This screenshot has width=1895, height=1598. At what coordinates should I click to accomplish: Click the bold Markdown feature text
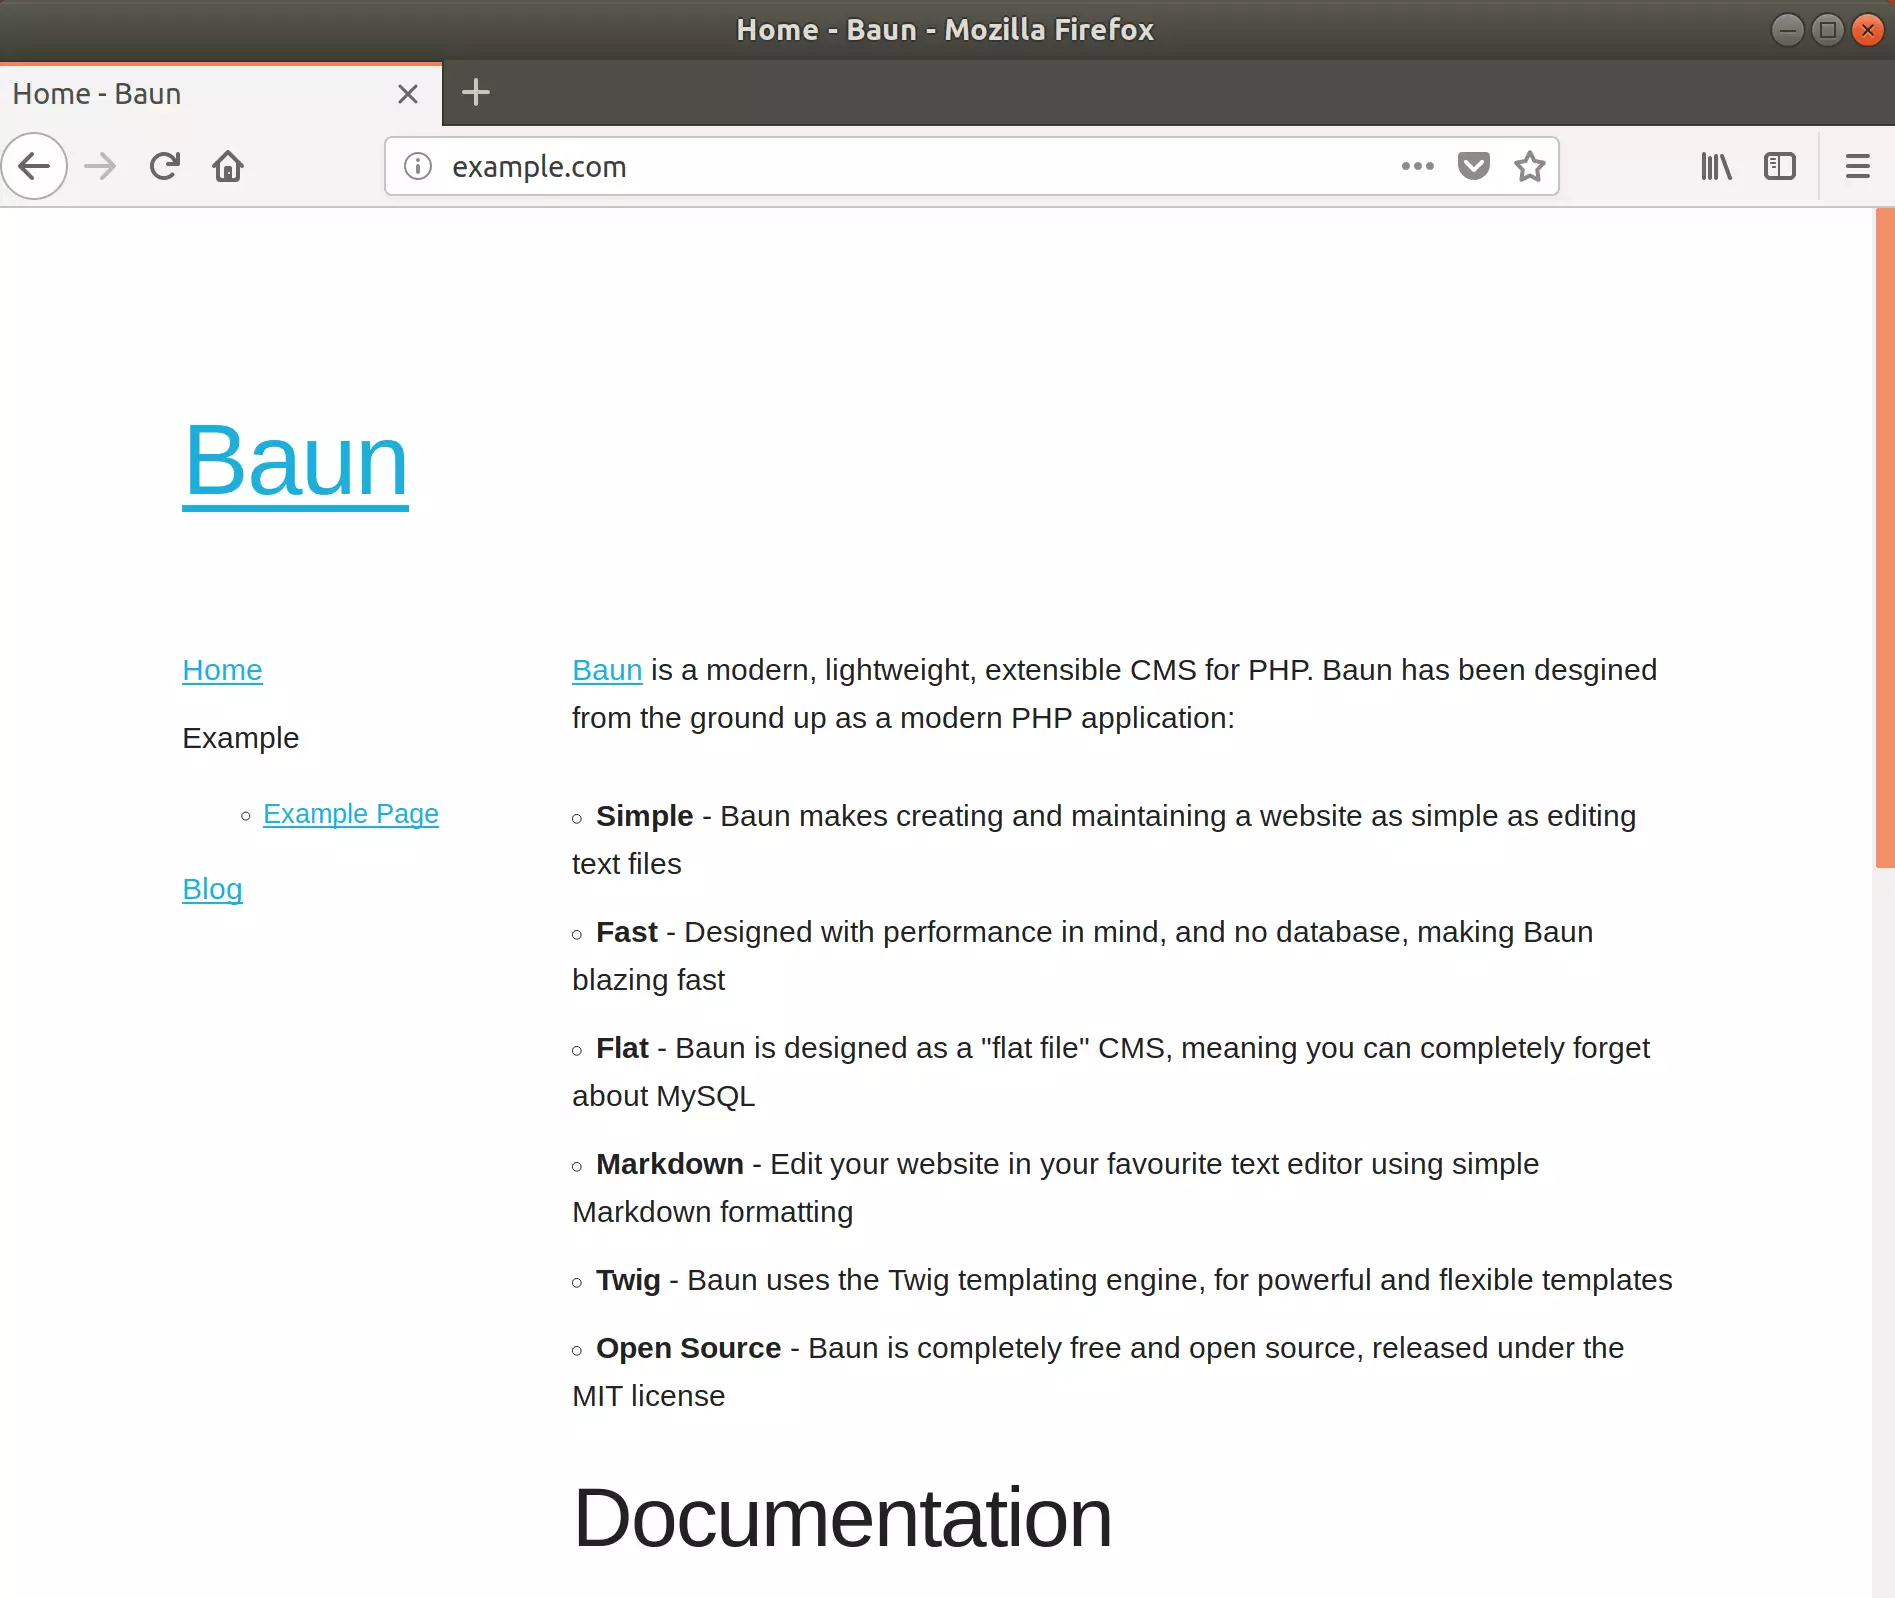coord(670,1164)
